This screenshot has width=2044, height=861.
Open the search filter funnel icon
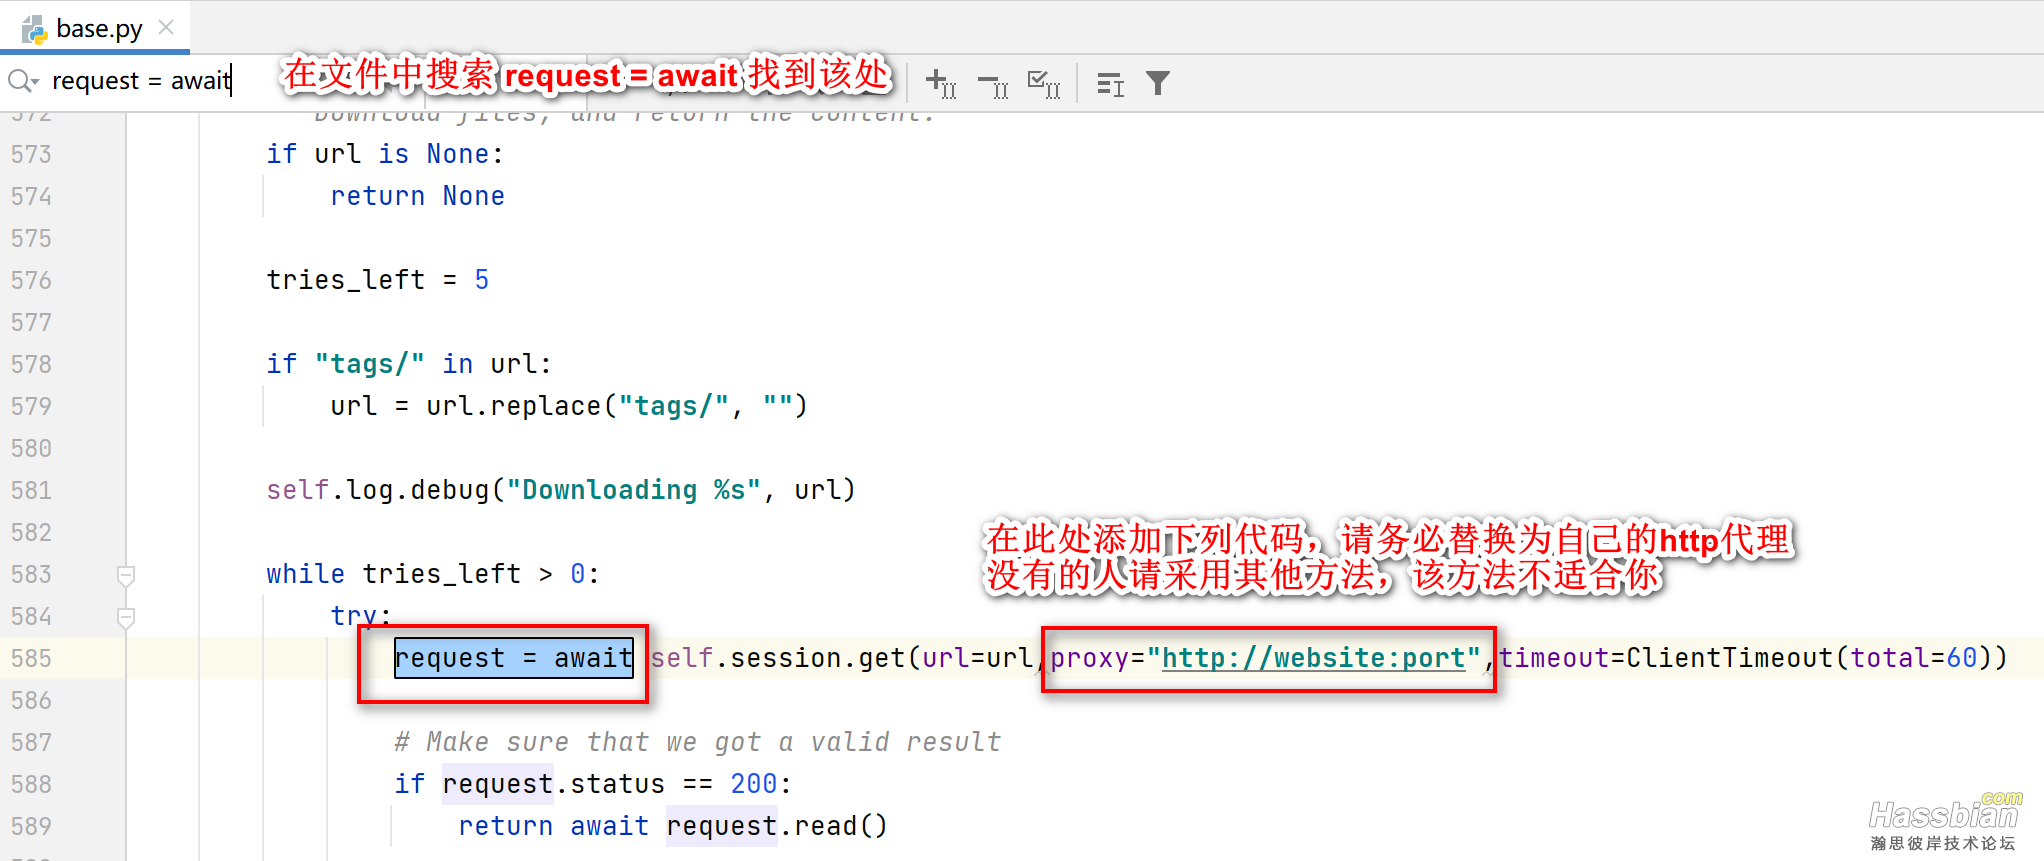[1158, 83]
